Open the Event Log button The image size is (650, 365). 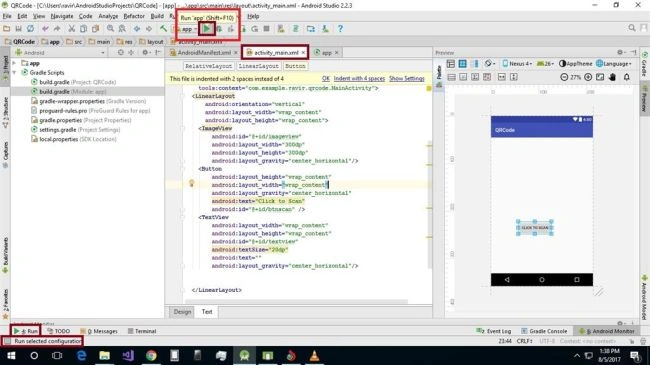(x=494, y=331)
